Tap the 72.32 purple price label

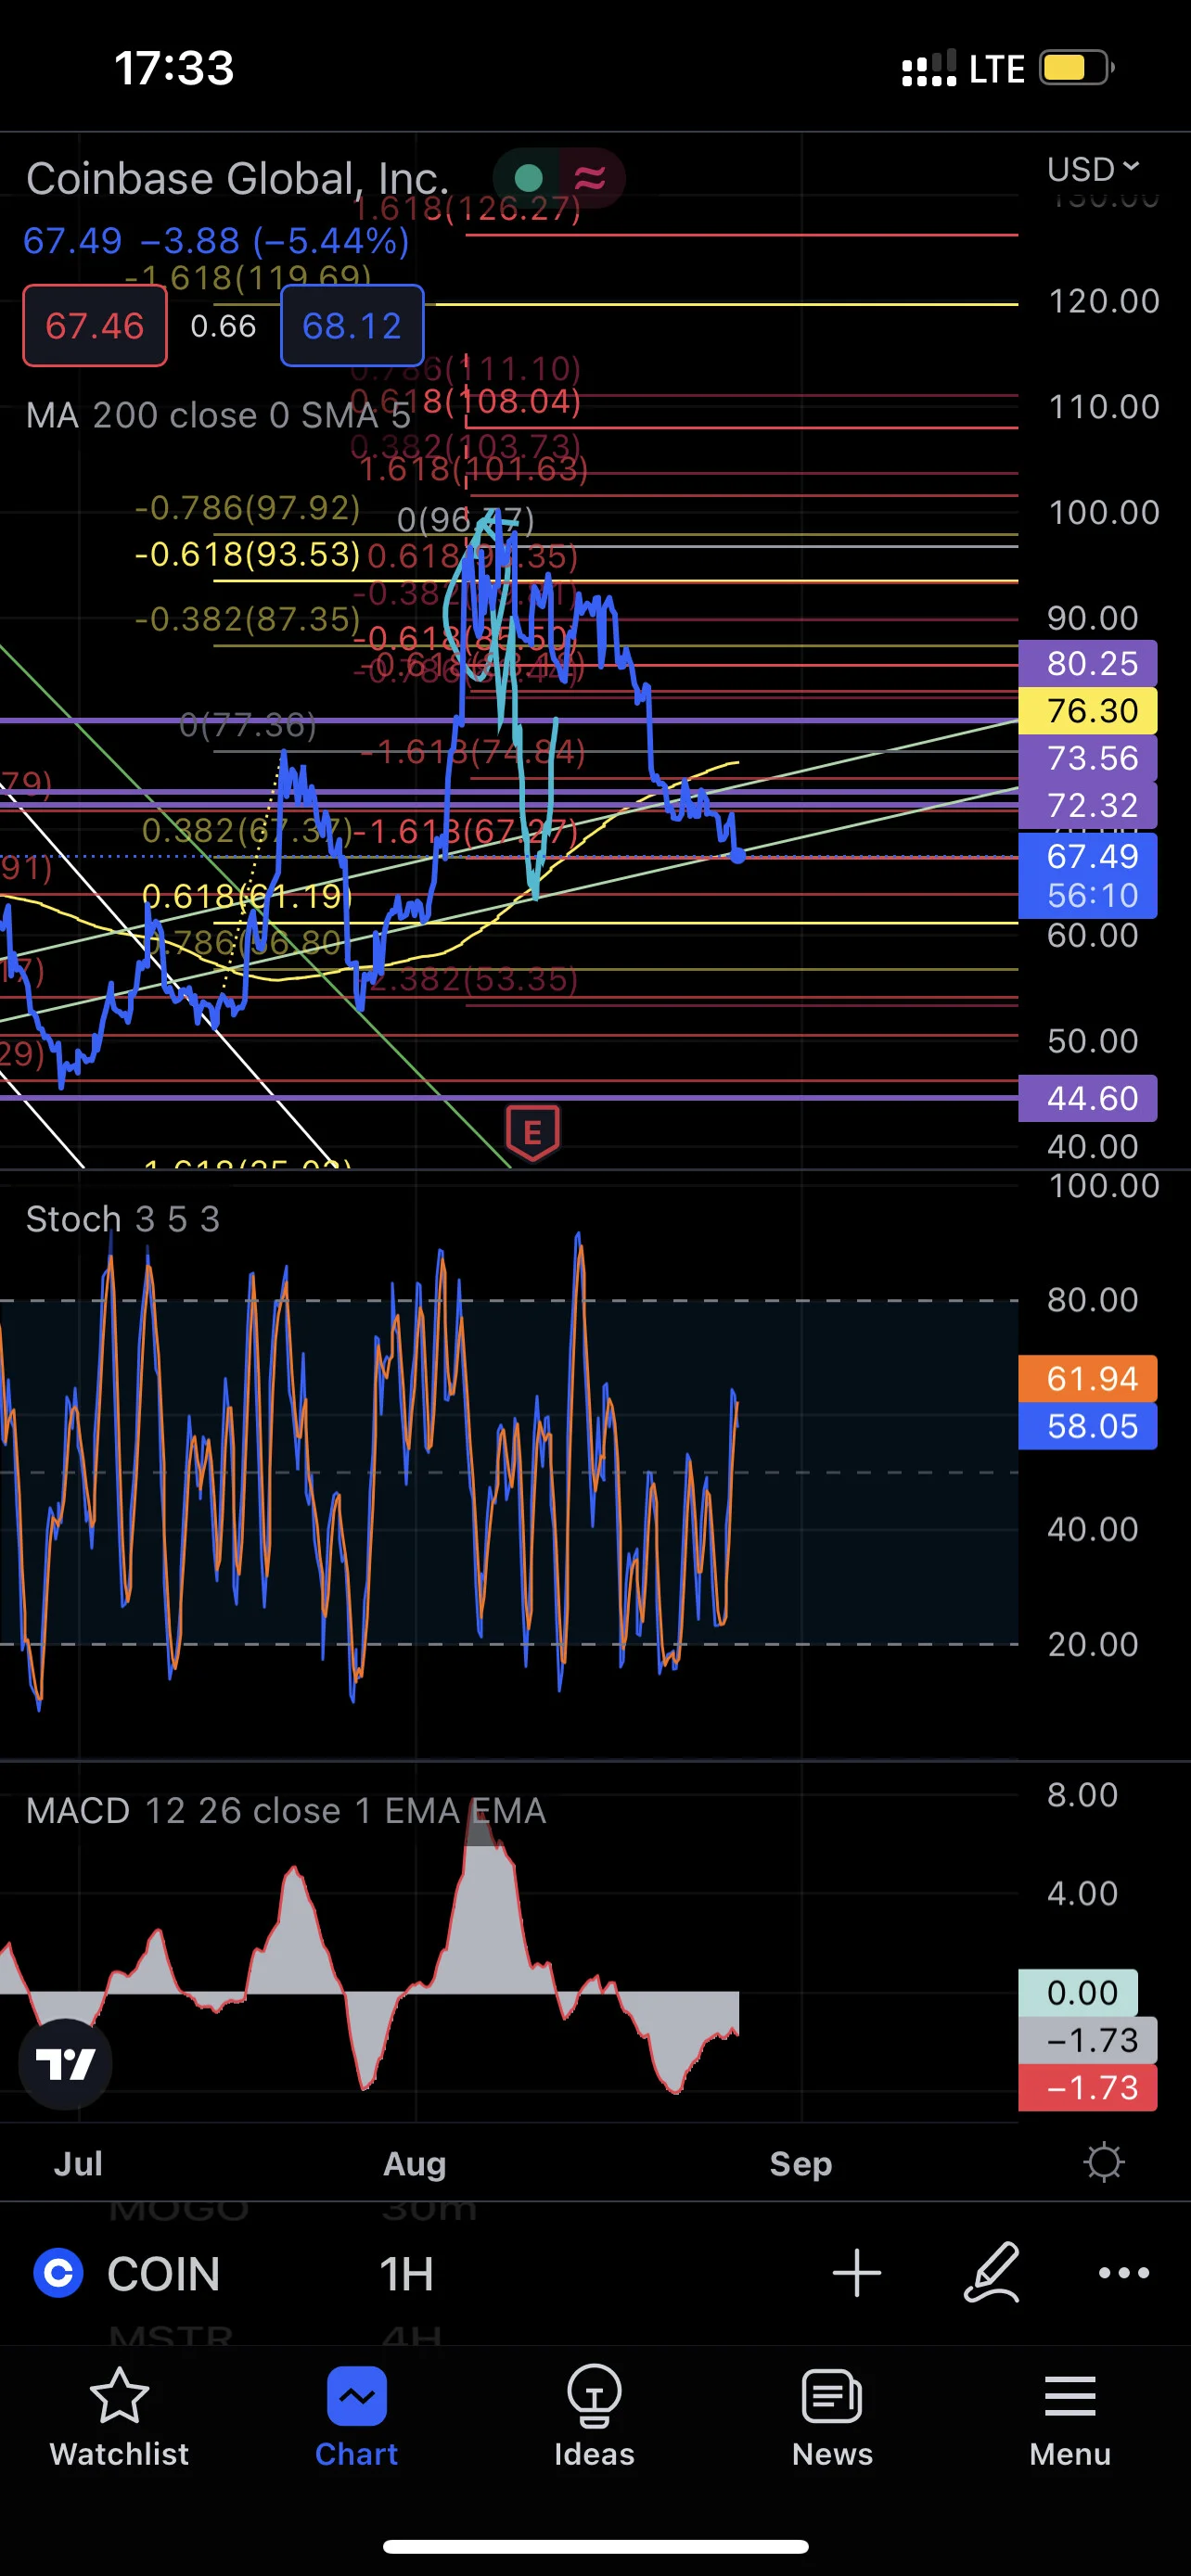[x=1087, y=805]
